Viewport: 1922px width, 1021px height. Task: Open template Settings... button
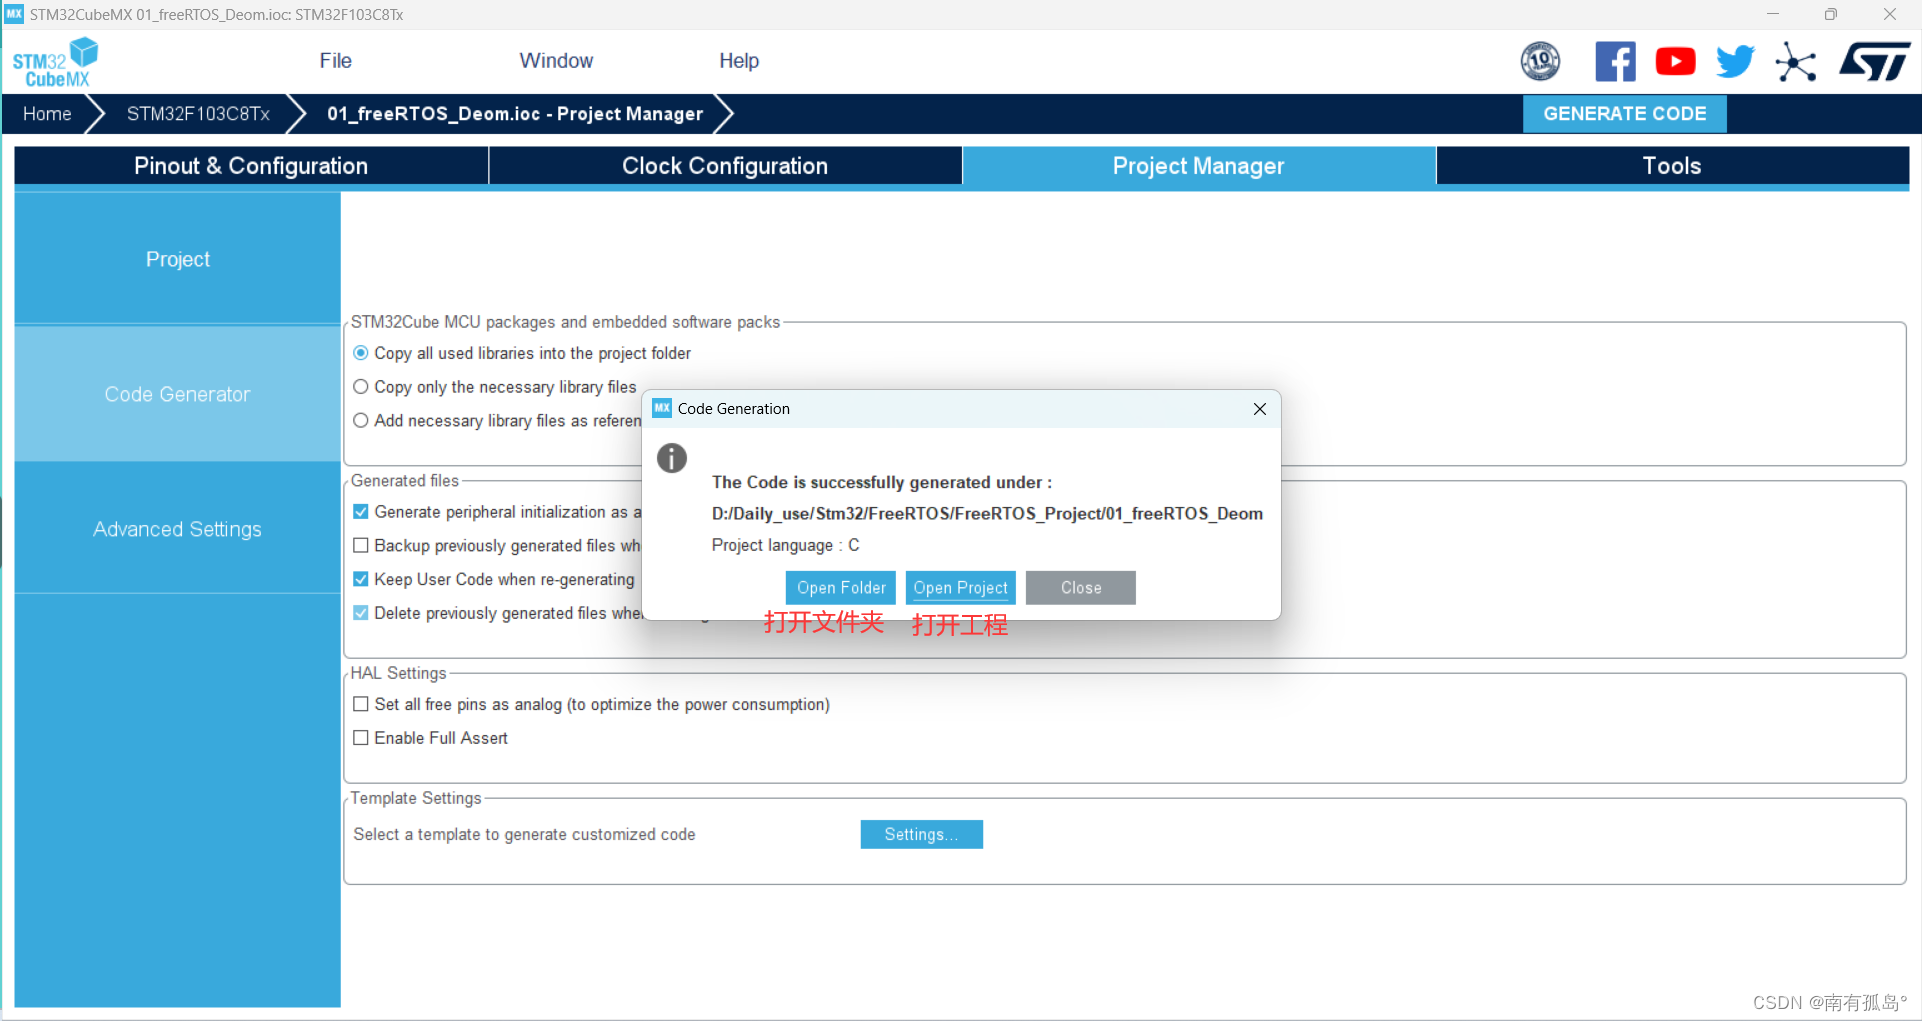pyautogui.click(x=921, y=835)
